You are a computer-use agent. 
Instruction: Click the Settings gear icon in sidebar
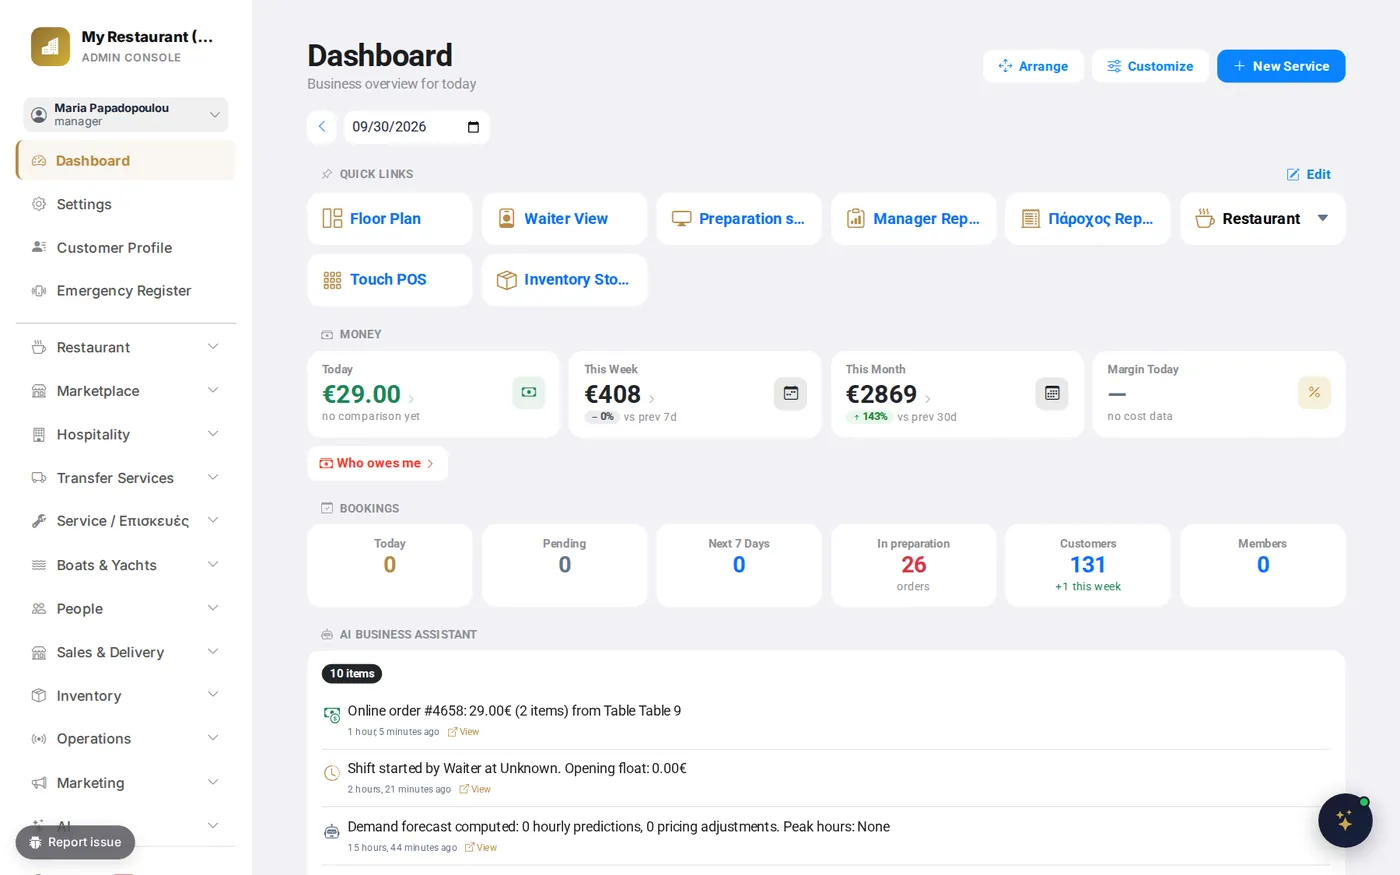click(39, 204)
